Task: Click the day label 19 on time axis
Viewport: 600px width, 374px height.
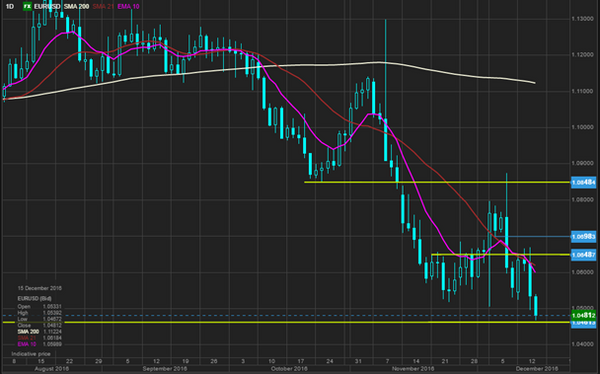Action: [185, 361]
